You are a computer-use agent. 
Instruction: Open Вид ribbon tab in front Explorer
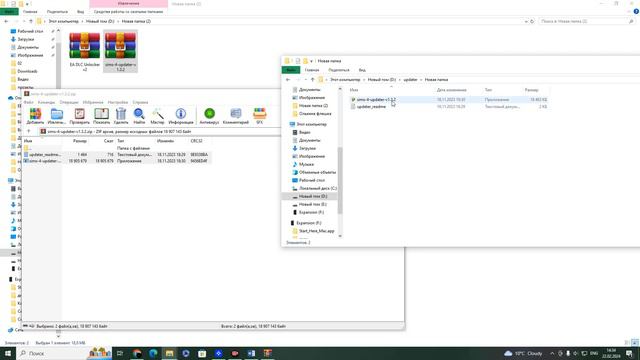362,70
